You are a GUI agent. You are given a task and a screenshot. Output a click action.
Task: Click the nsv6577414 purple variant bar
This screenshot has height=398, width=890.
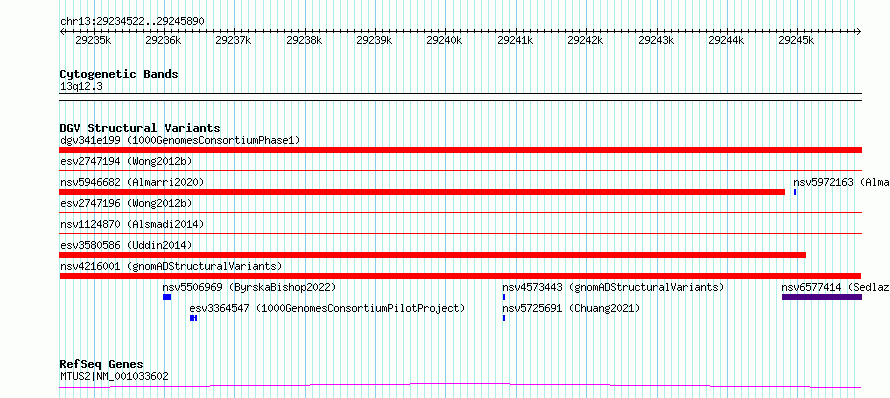pos(822,297)
